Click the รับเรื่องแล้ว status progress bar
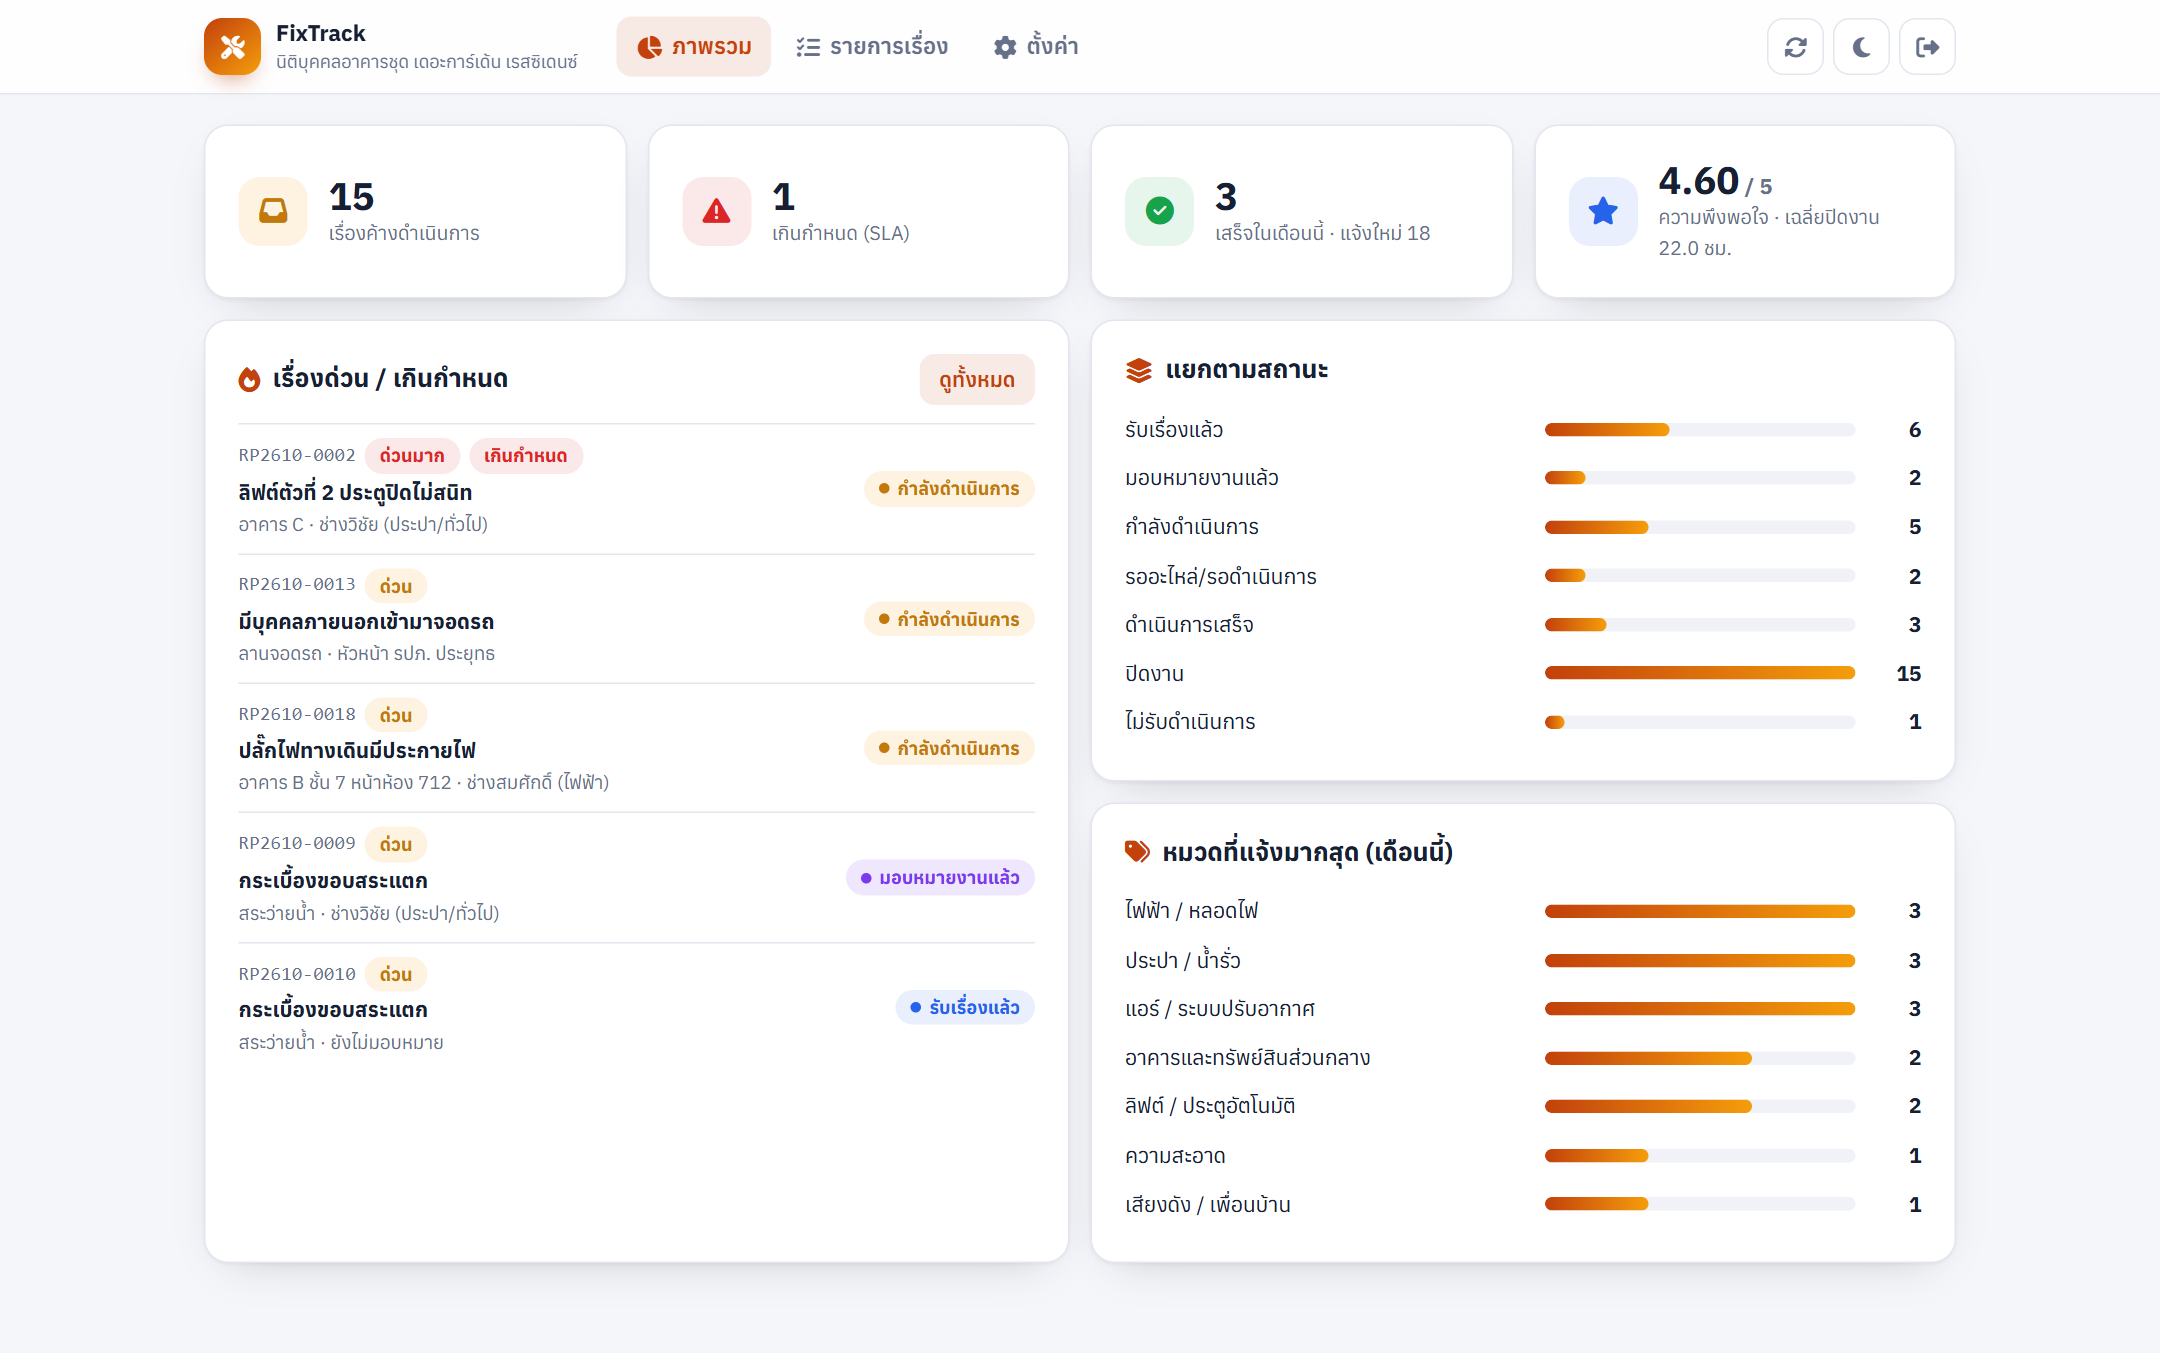 pyautogui.click(x=1700, y=430)
